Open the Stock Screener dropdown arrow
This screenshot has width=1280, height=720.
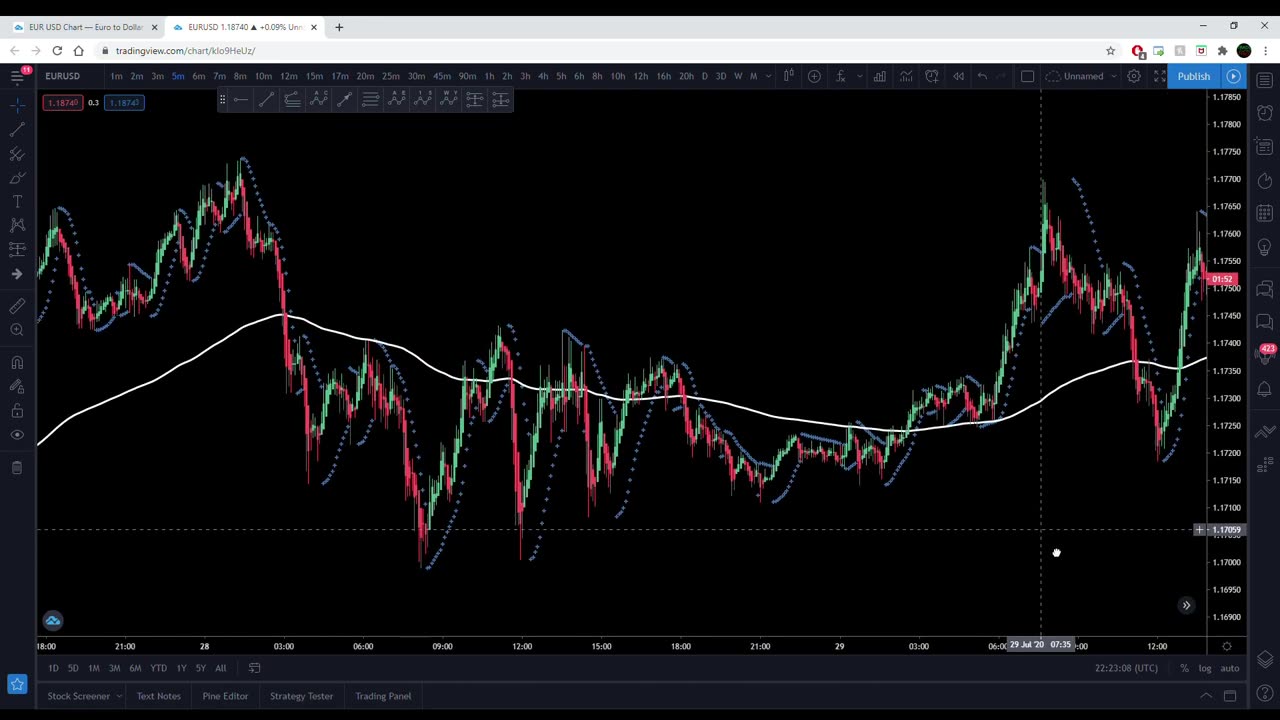(x=119, y=696)
